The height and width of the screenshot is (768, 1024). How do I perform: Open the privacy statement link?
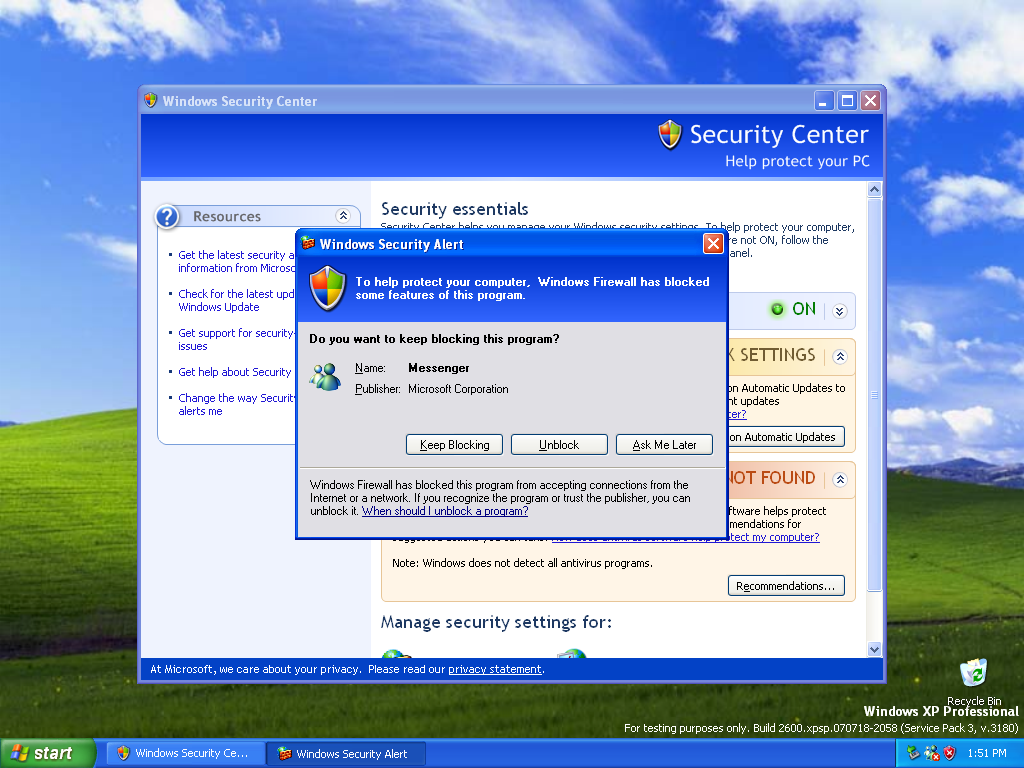click(x=494, y=669)
